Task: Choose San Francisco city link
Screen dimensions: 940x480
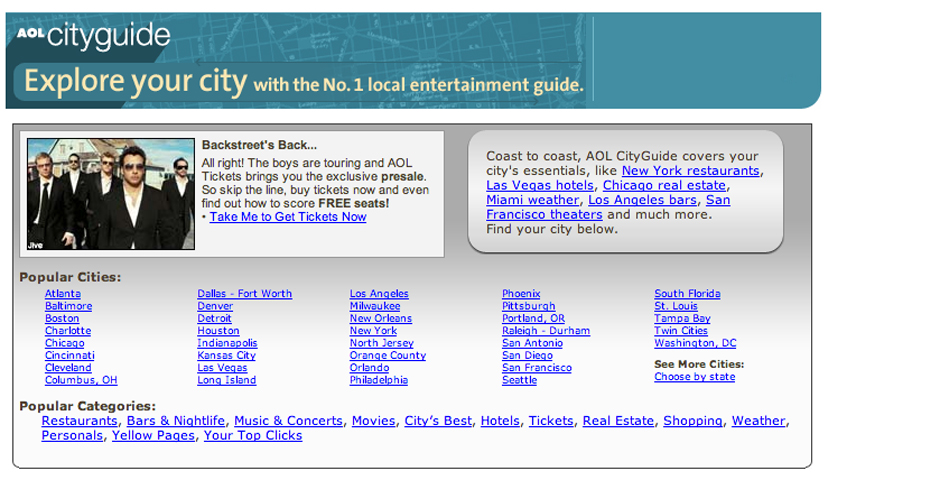Action: [x=537, y=368]
